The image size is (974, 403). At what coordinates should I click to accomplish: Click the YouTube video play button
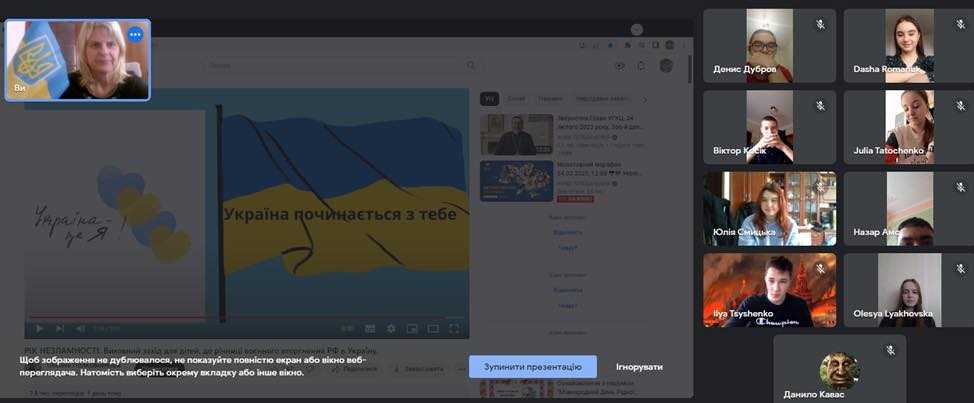(39, 328)
